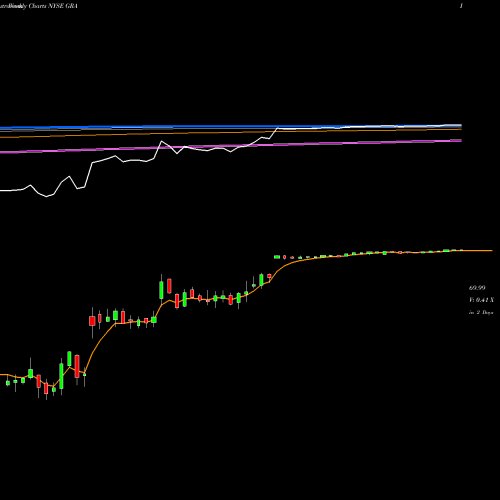The width and height of the screenshot is (500, 500).
Task: Click the 'V: 0.41 X' volume label
Action: click(481, 300)
